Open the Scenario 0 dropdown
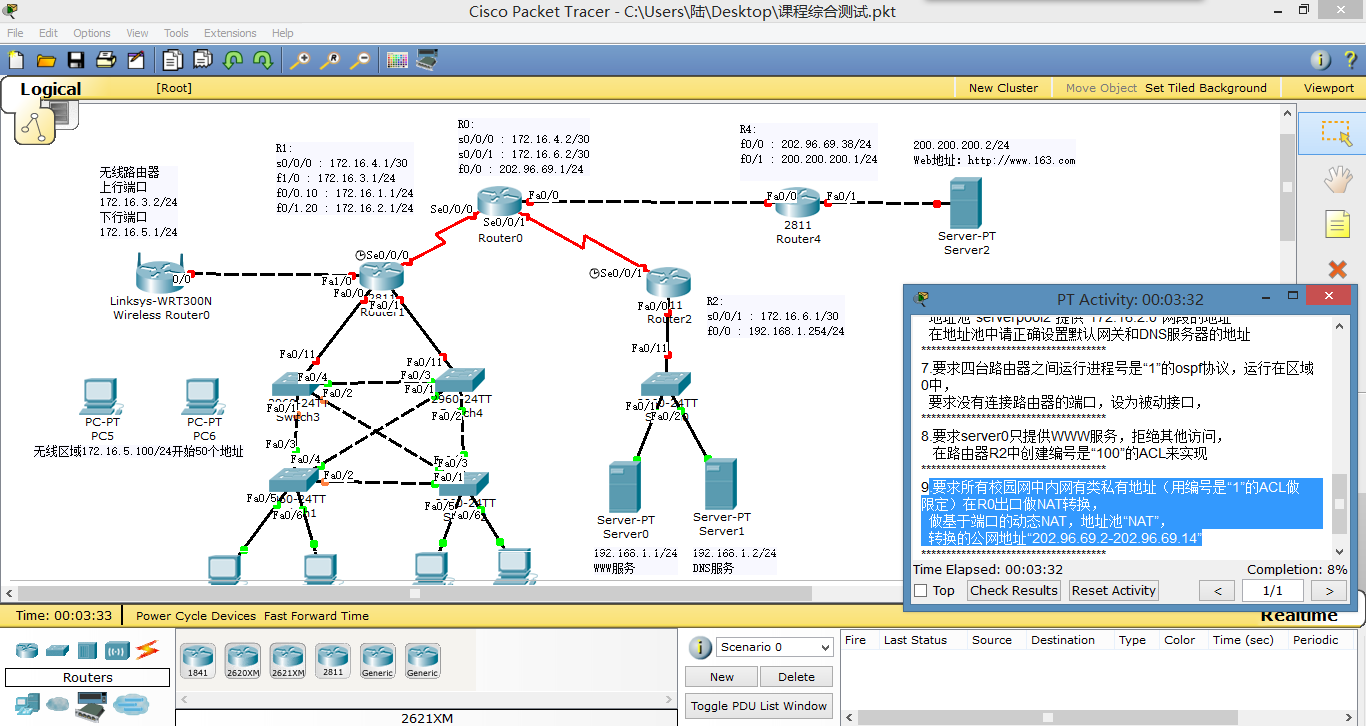 click(775, 647)
